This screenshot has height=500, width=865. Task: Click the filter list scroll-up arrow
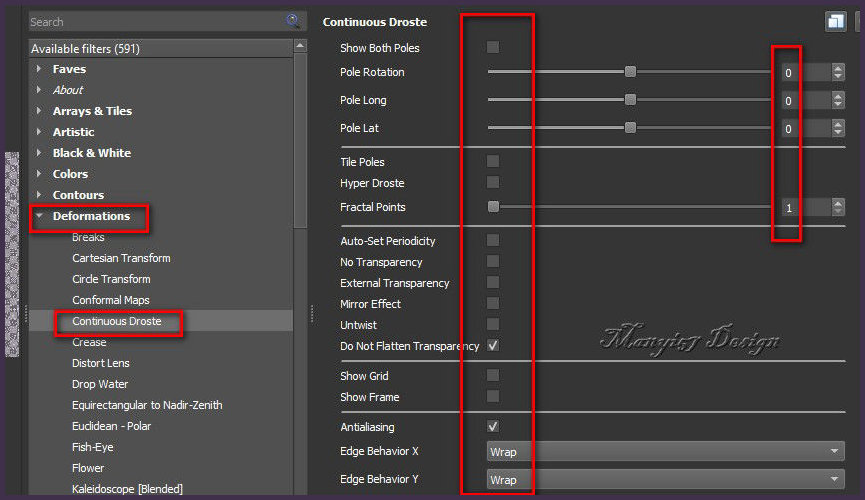point(300,46)
